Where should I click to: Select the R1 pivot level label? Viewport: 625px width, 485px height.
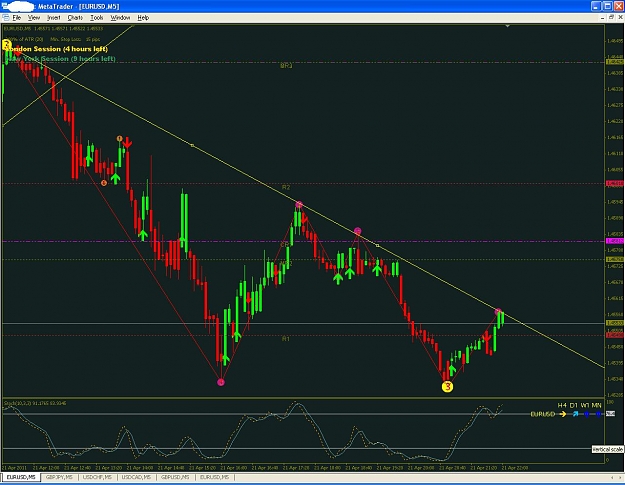click(x=286, y=339)
